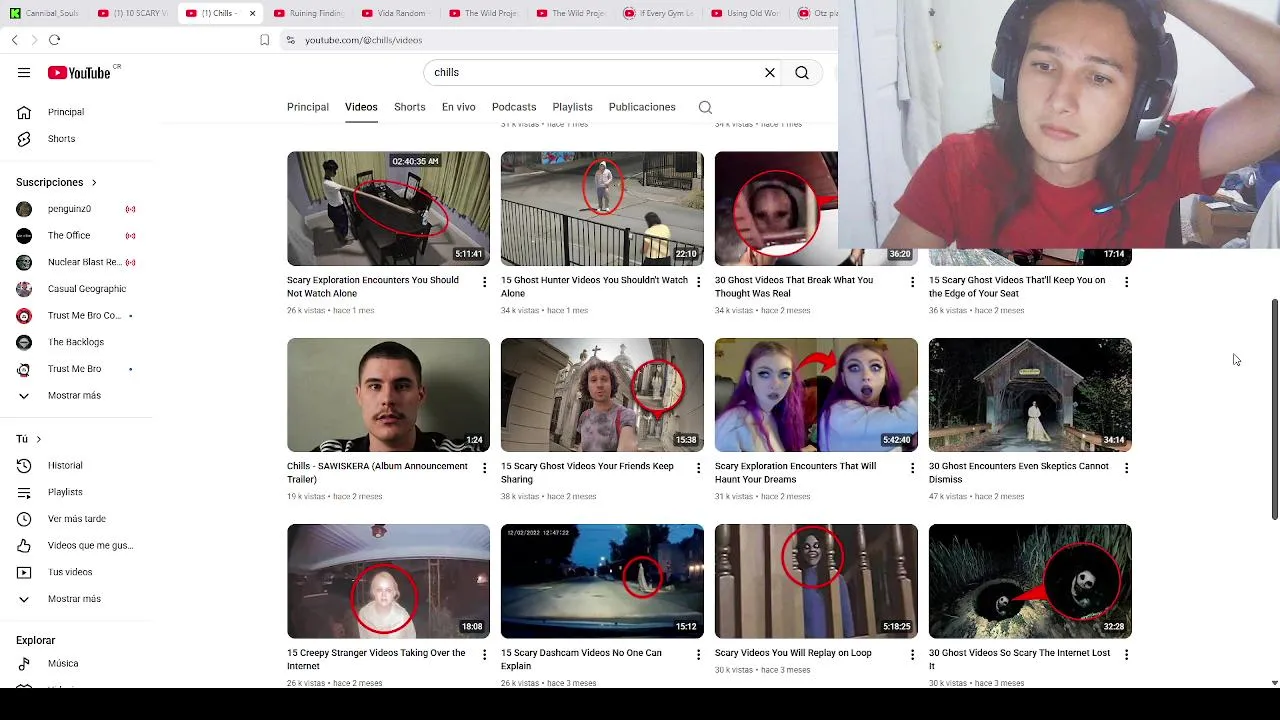1280x720 pixels.
Task: Open options for 15 Scary Ghost Videos That'll Keep You
Action: click(x=1126, y=282)
